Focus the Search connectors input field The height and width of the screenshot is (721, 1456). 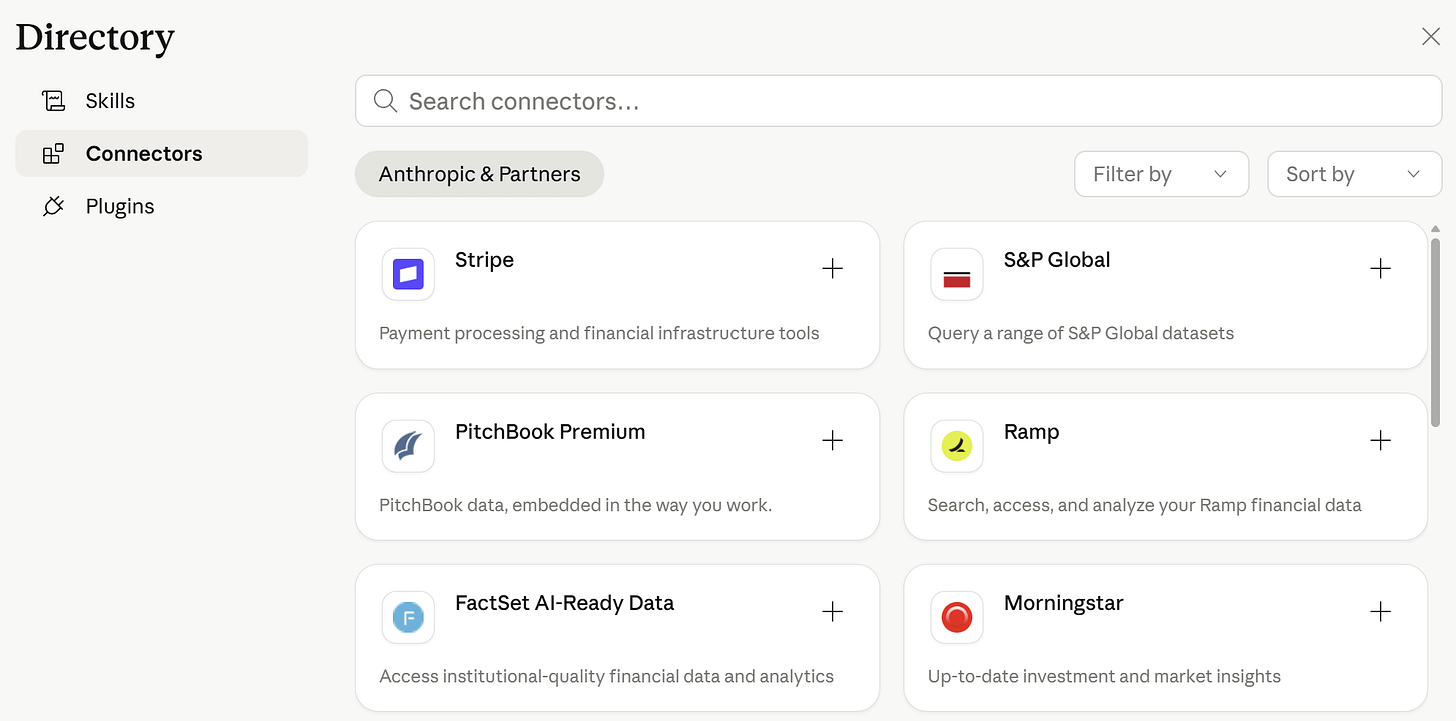tap(898, 101)
